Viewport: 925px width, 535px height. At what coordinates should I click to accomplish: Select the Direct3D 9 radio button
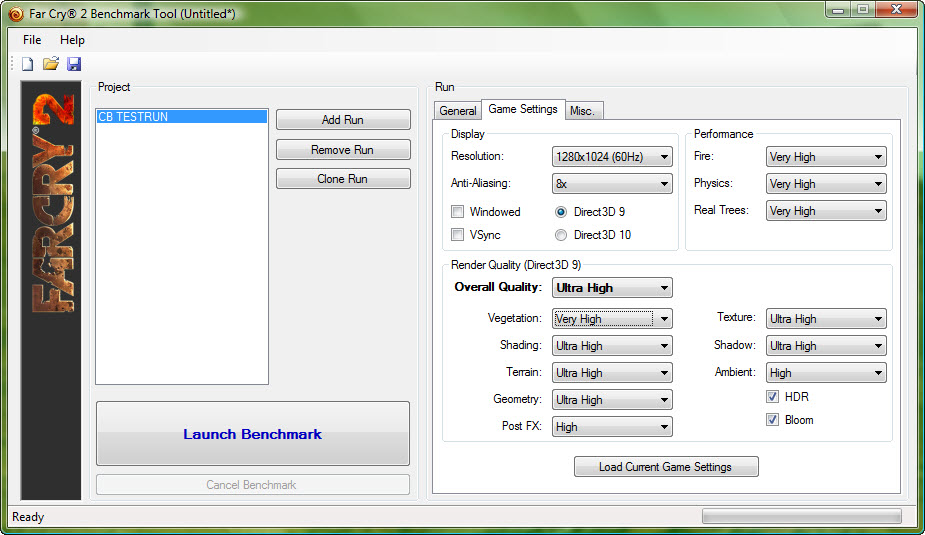[x=560, y=211]
